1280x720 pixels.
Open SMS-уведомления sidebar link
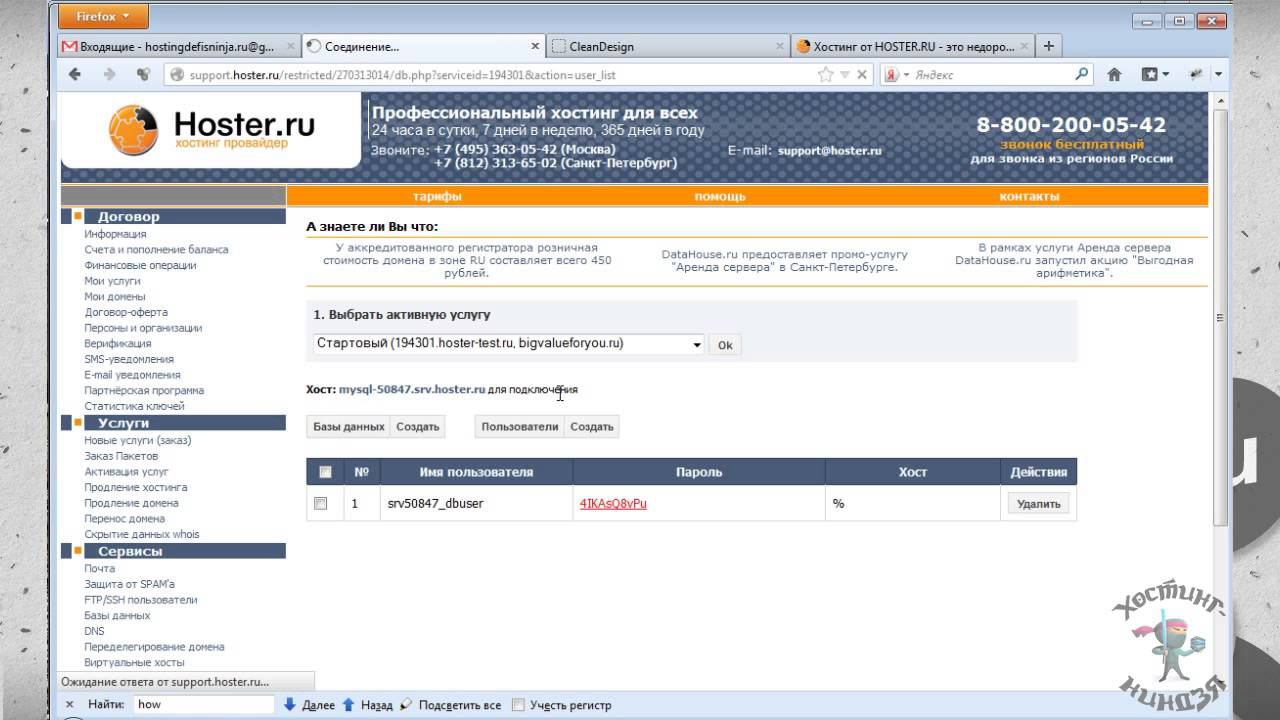129,359
